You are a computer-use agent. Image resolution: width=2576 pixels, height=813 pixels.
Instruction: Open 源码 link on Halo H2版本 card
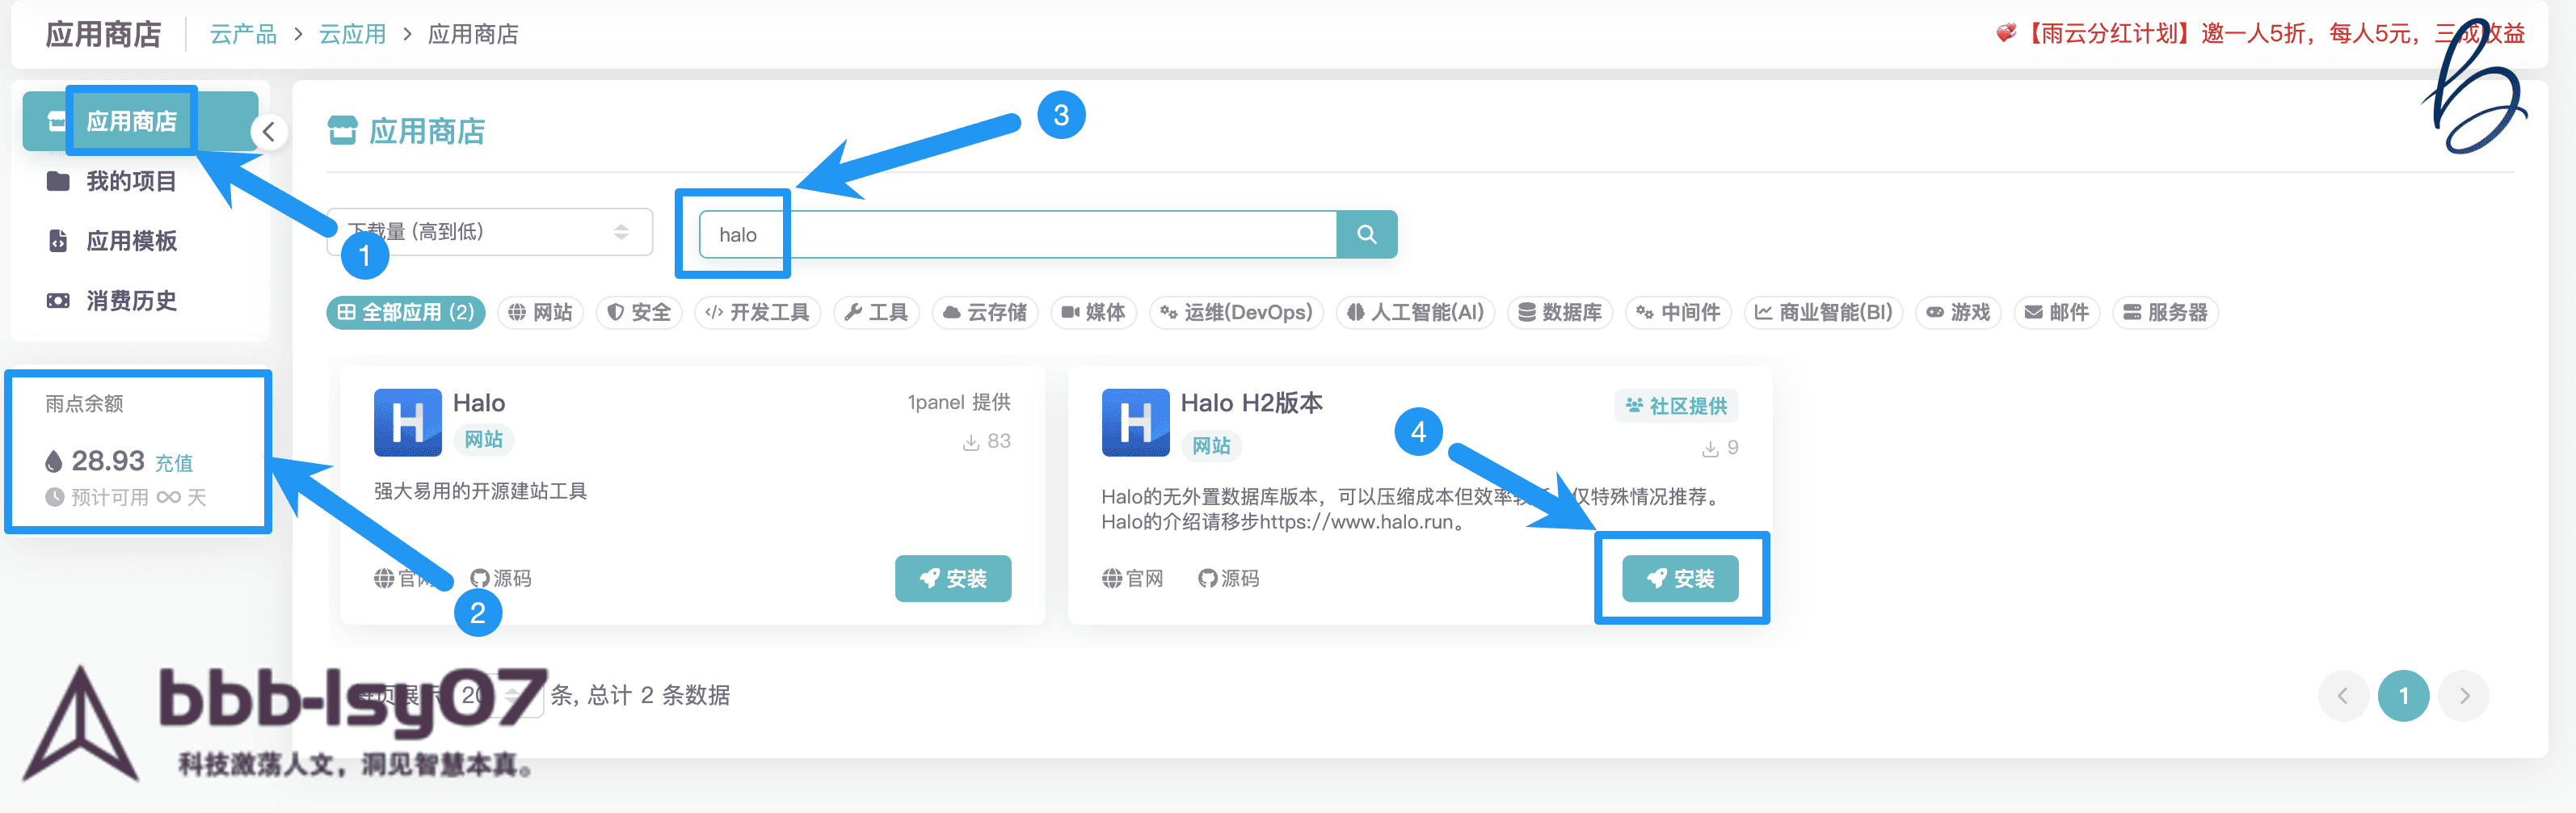(1228, 578)
